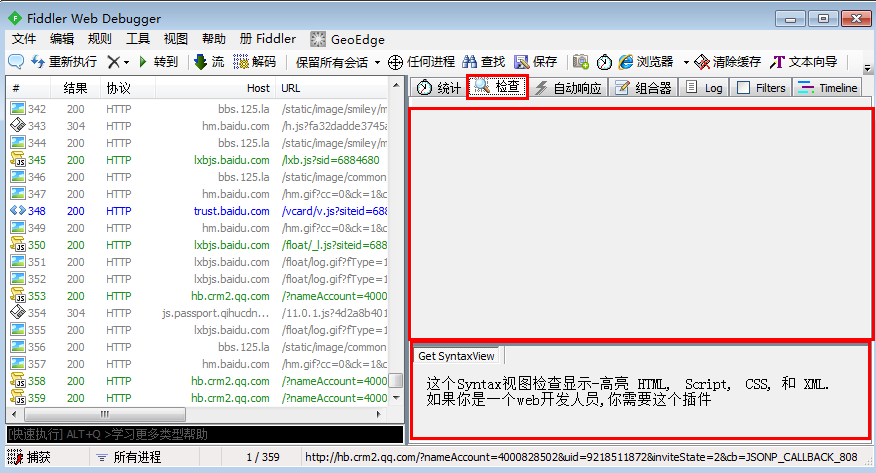Click horizontal scrollbar left arrow

tap(13, 414)
